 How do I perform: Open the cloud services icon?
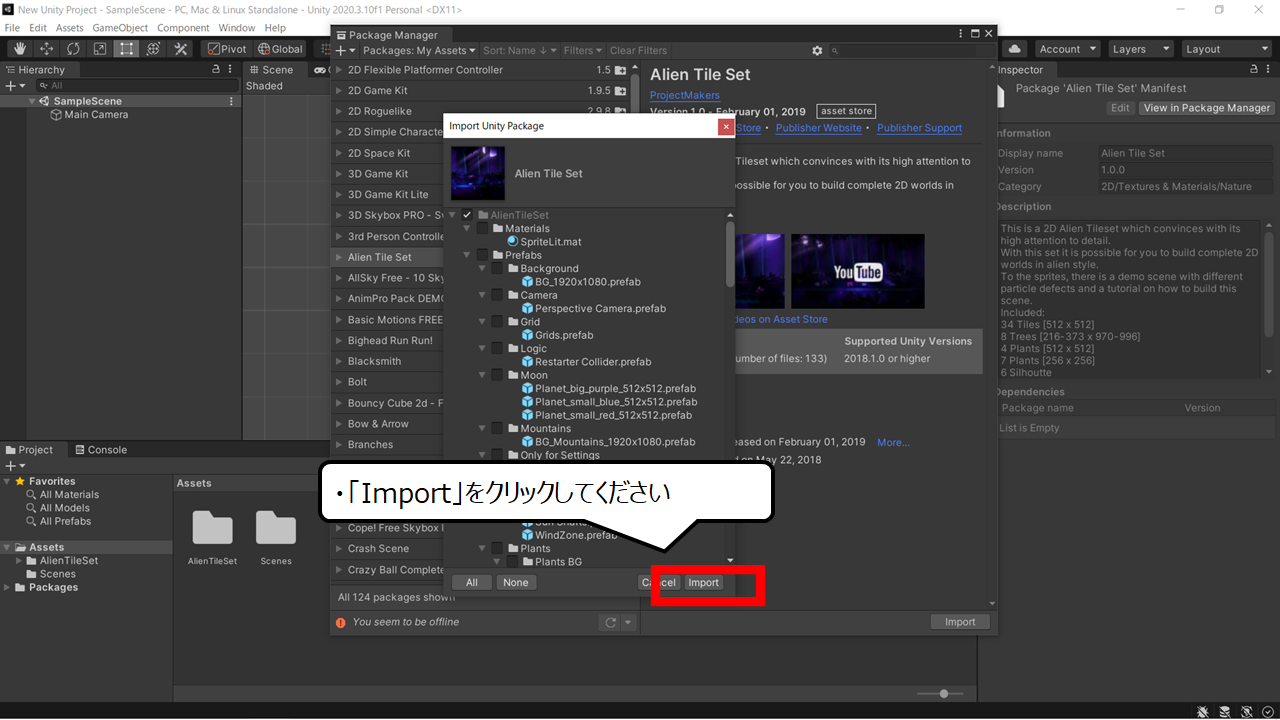point(1015,49)
